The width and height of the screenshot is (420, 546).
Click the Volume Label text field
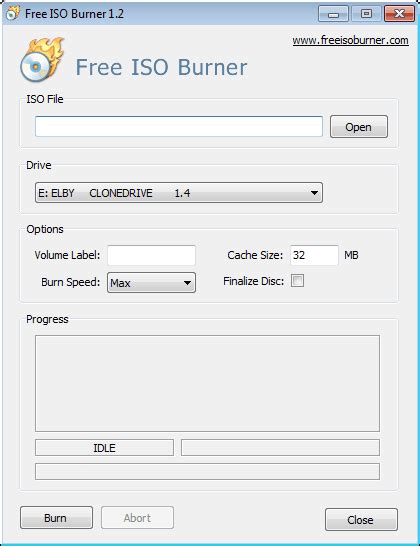click(151, 255)
